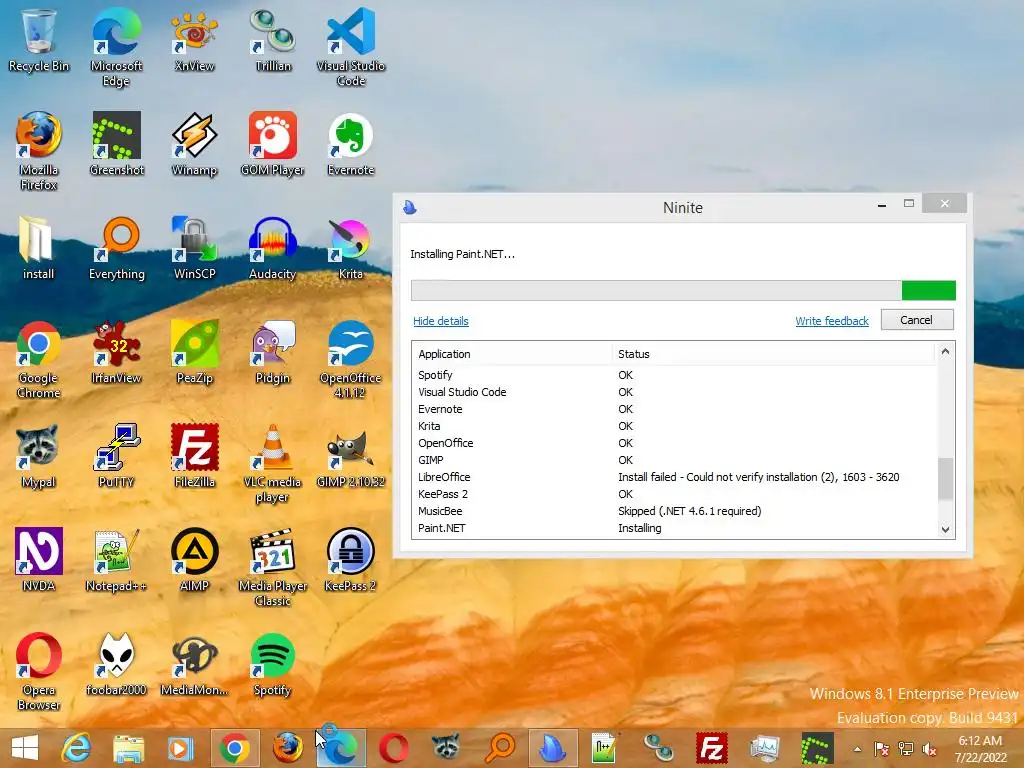Open the Write feedback link
Image resolution: width=1024 pixels, height=768 pixels.
pyautogui.click(x=832, y=321)
